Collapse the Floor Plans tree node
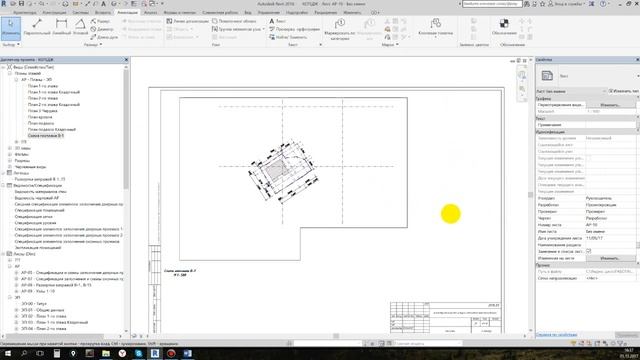Image resolution: width=640 pixels, height=360 pixels. pos(10,73)
